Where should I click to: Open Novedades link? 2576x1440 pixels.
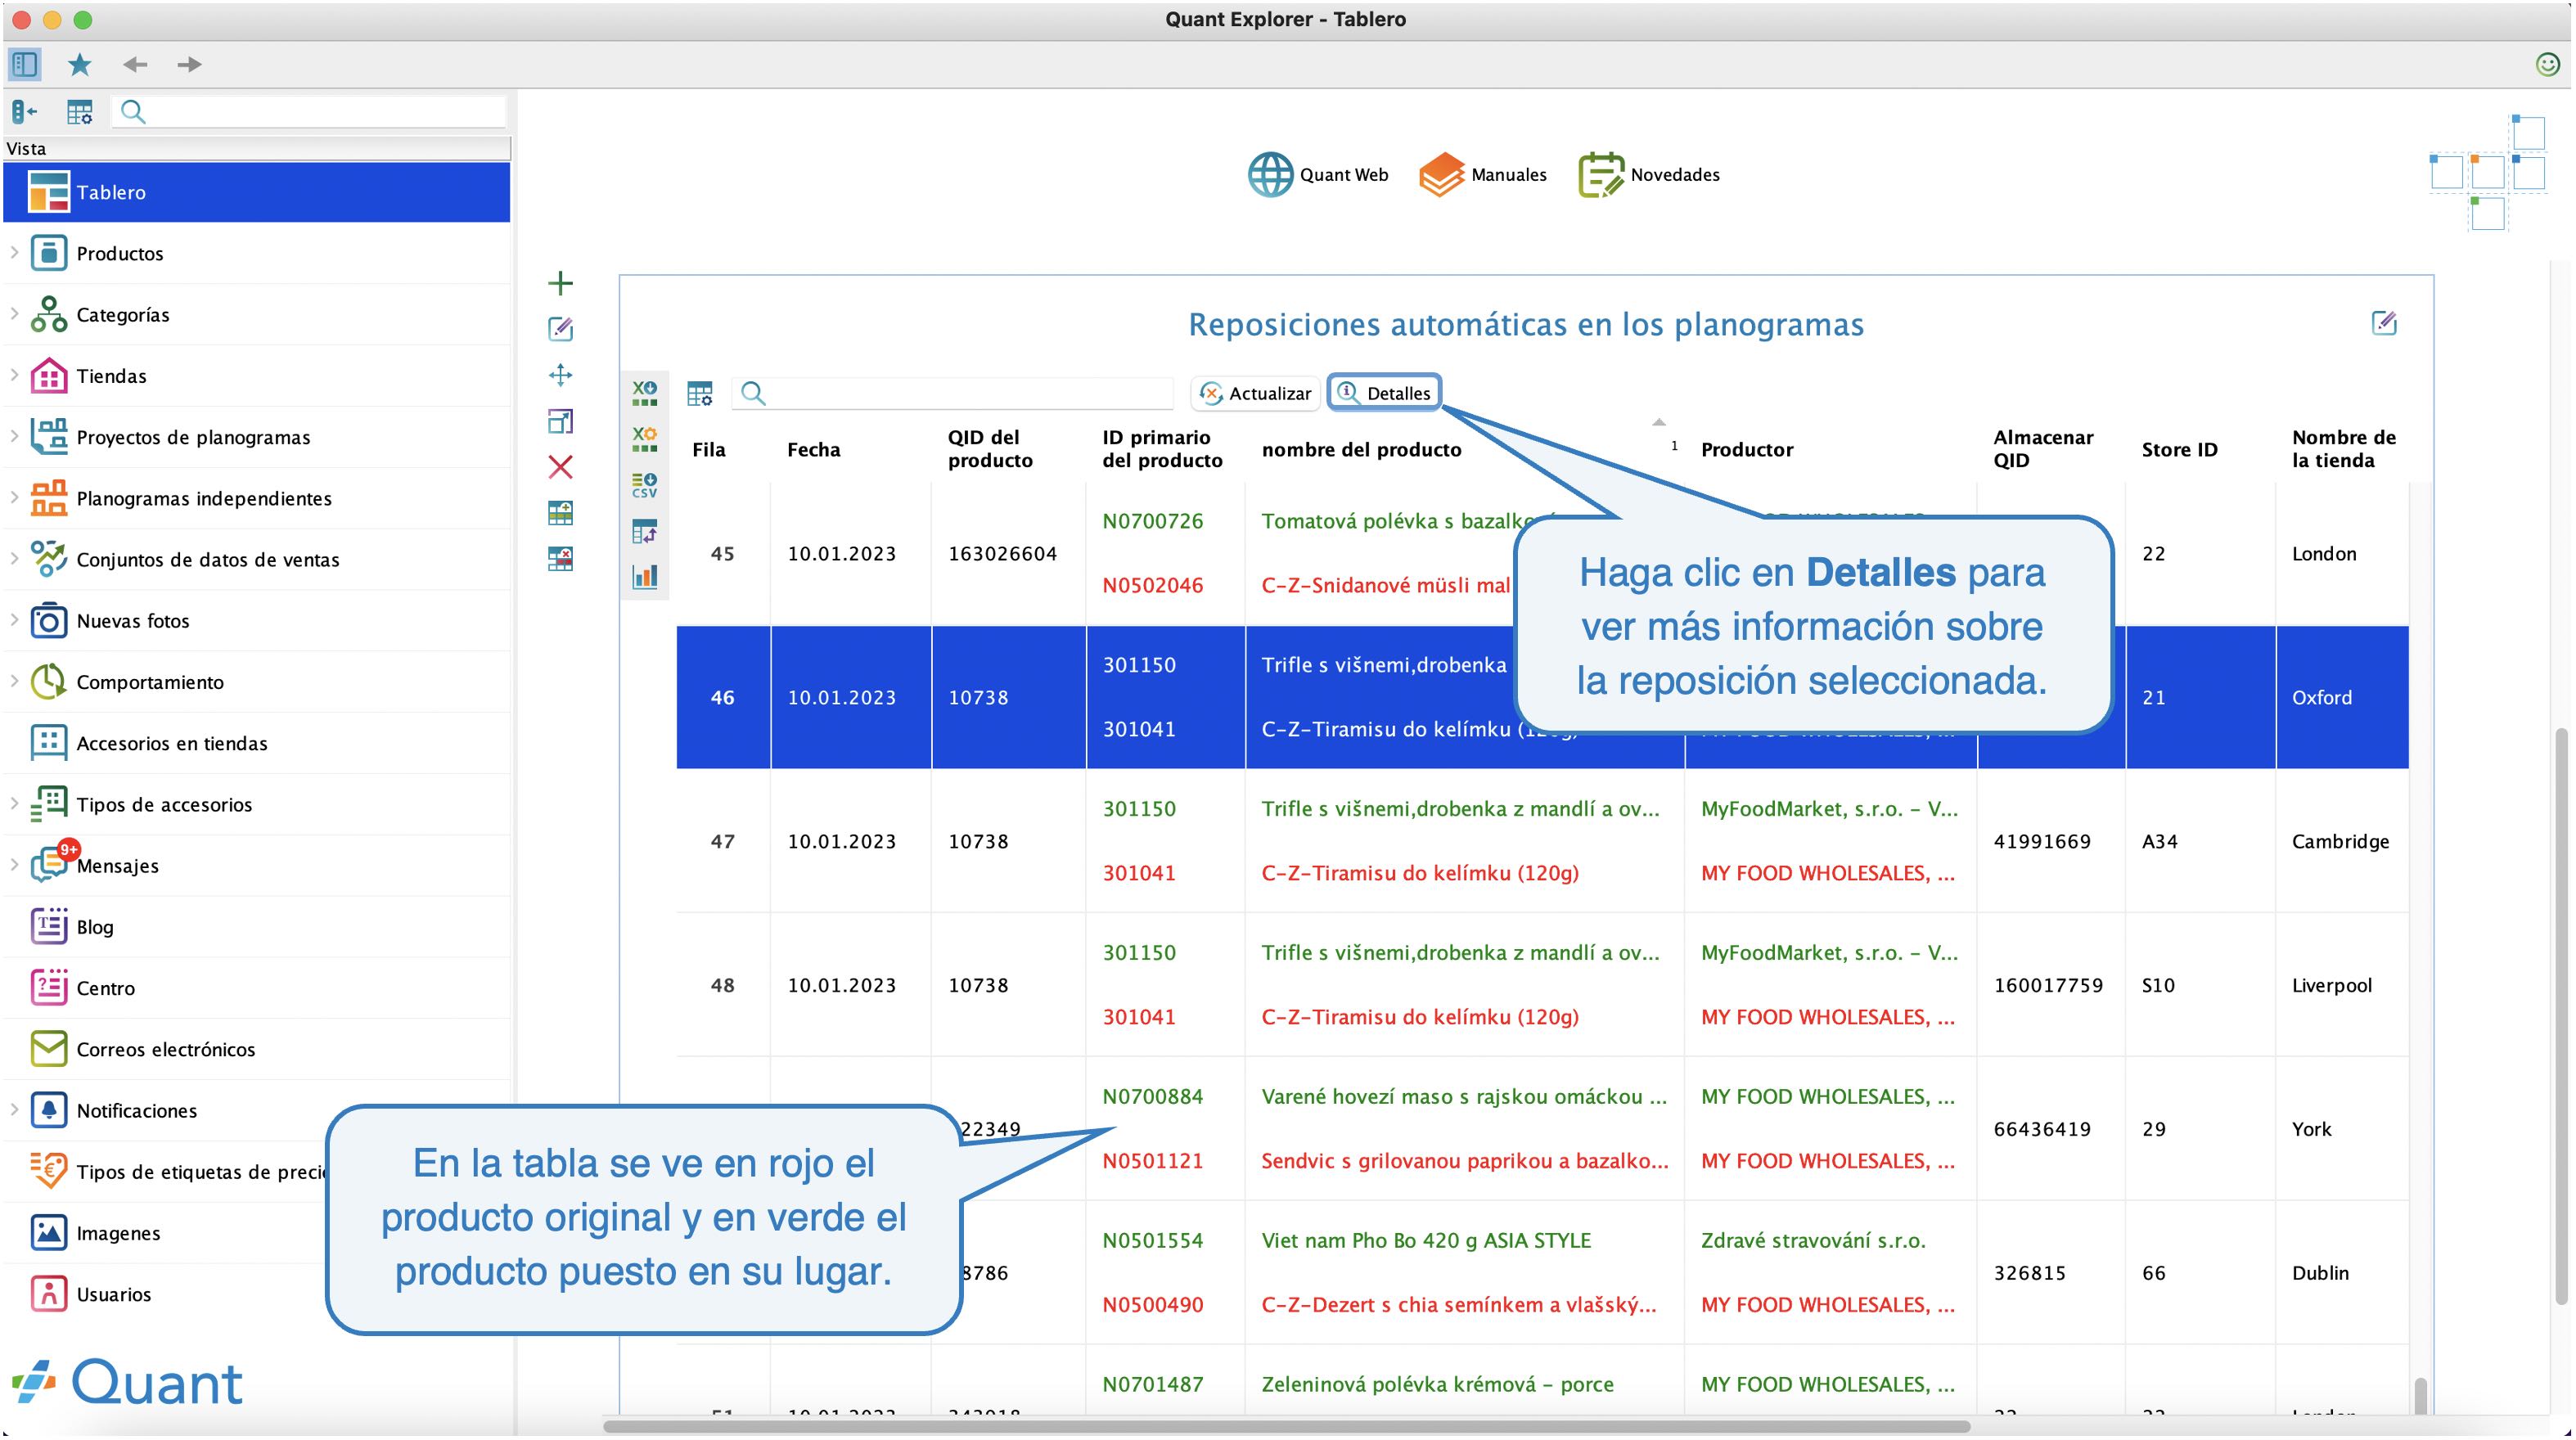click(x=1650, y=175)
